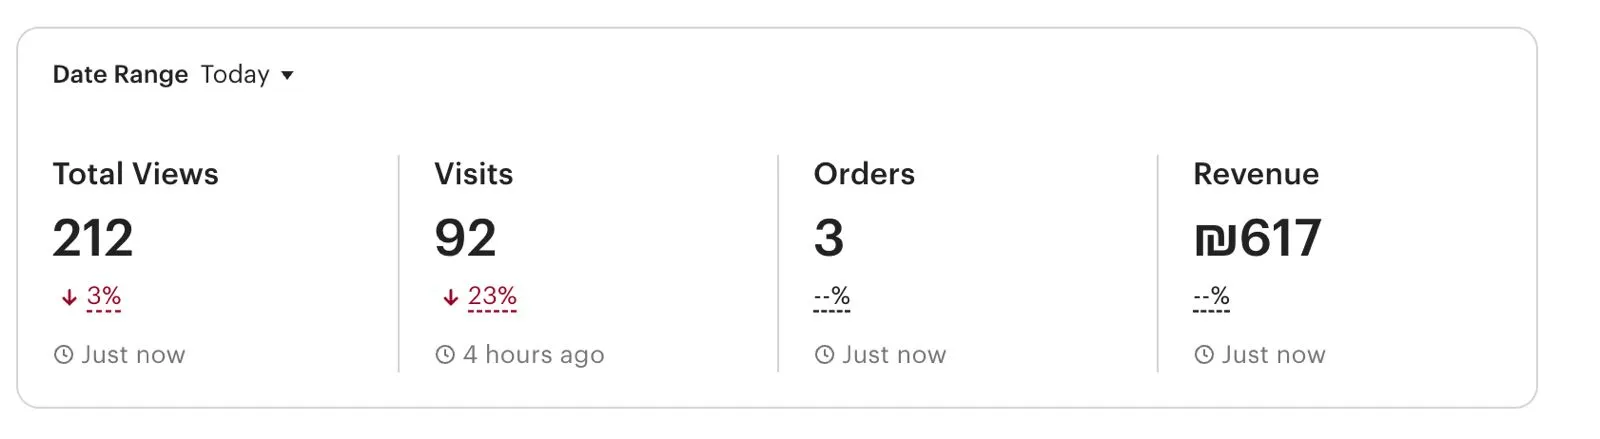The height and width of the screenshot is (439, 1600).
Task: Click the red down arrow beside 23%
Action: pos(450,297)
